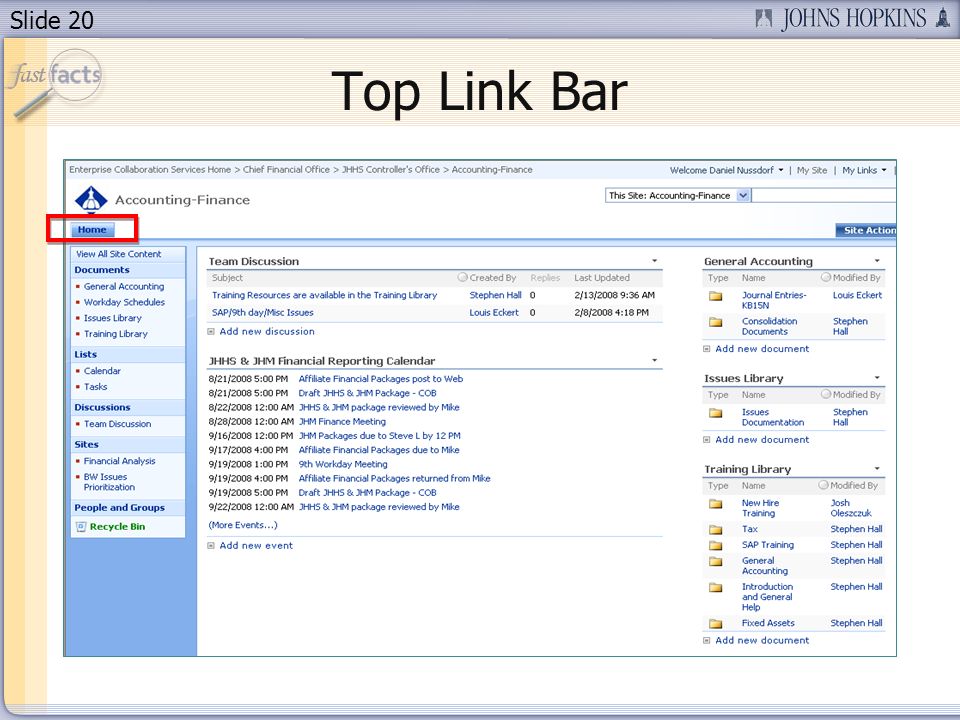The image size is (960, 720).
Task: Click Modified By column icon in General Accounting
Action: (x=825, y=277)
